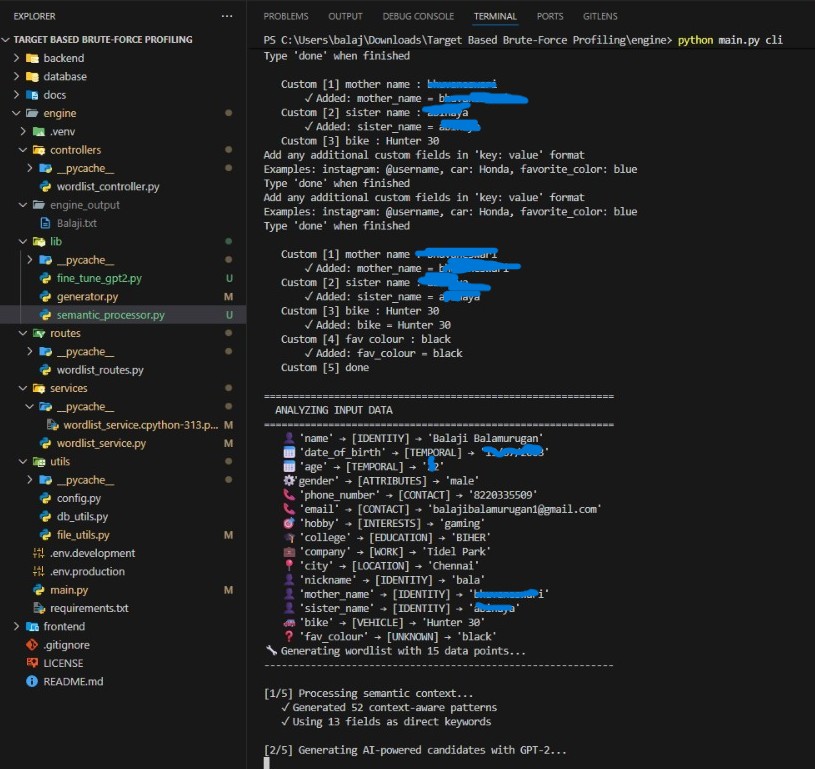Collapse the controllers folder chevron

[x=23, y=150]
